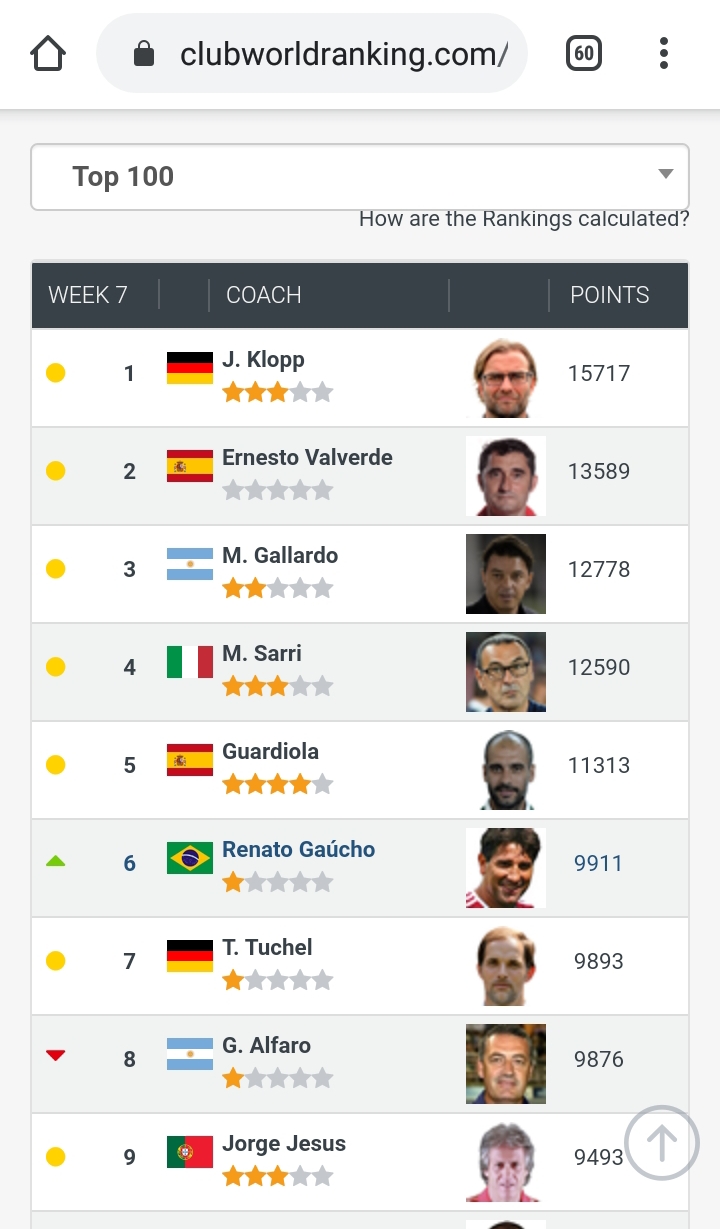Click the WEEK 7 column header

click(x=88, y=295)
